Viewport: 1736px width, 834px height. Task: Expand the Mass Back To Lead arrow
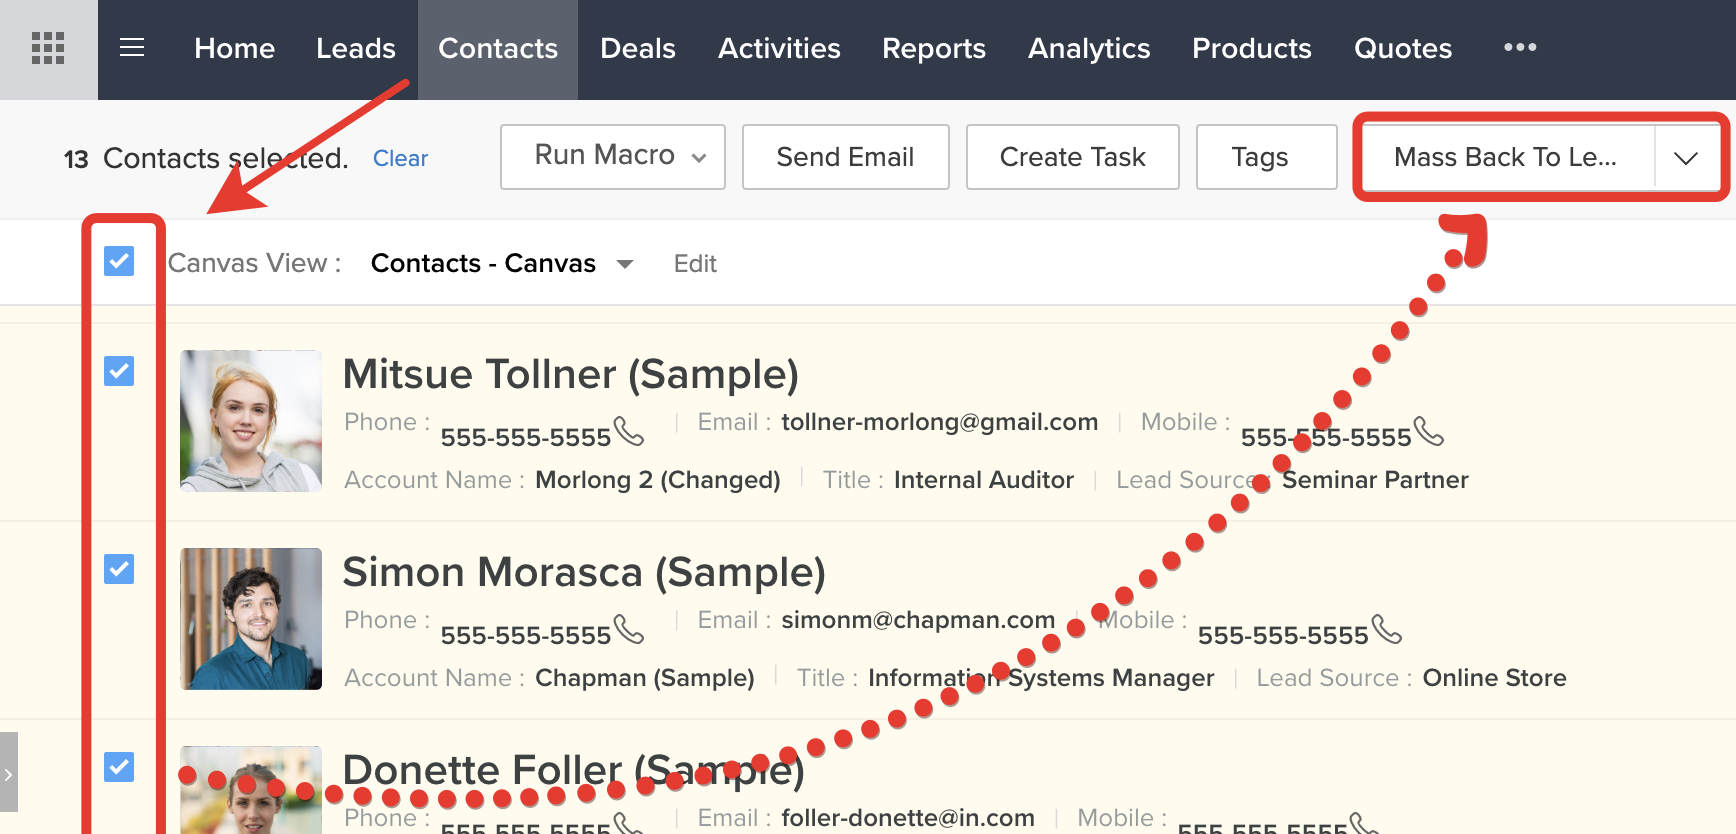(1686, 157)
